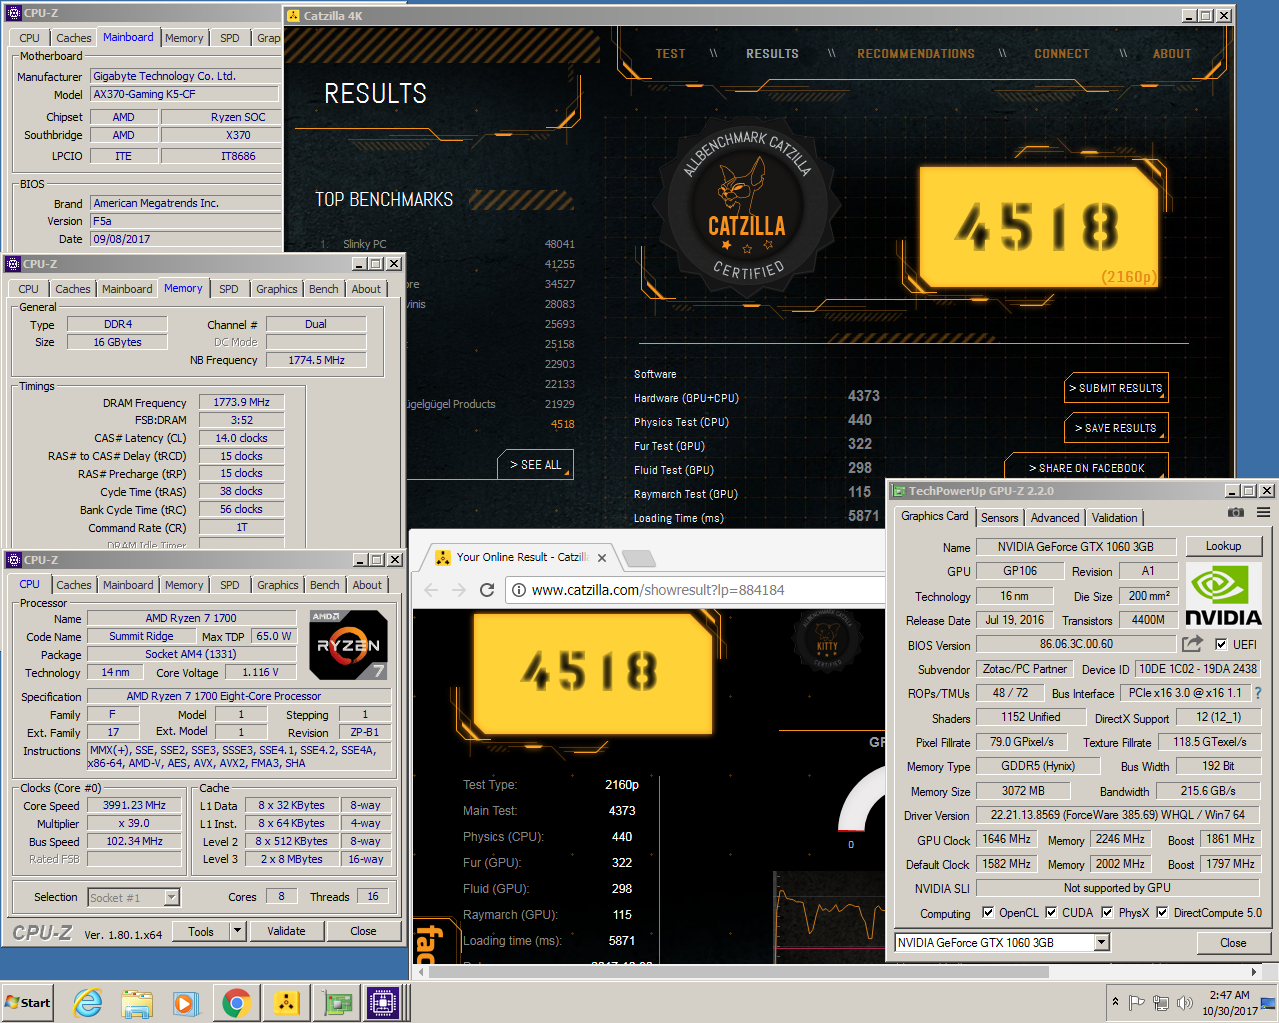
Task: Click the taskbar clock showing 2:47 AM
Action: click(x=1230, y=1003)
